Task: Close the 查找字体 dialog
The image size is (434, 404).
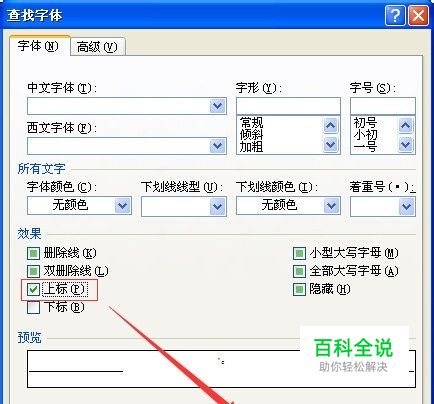Action: (x=419, y=15)
